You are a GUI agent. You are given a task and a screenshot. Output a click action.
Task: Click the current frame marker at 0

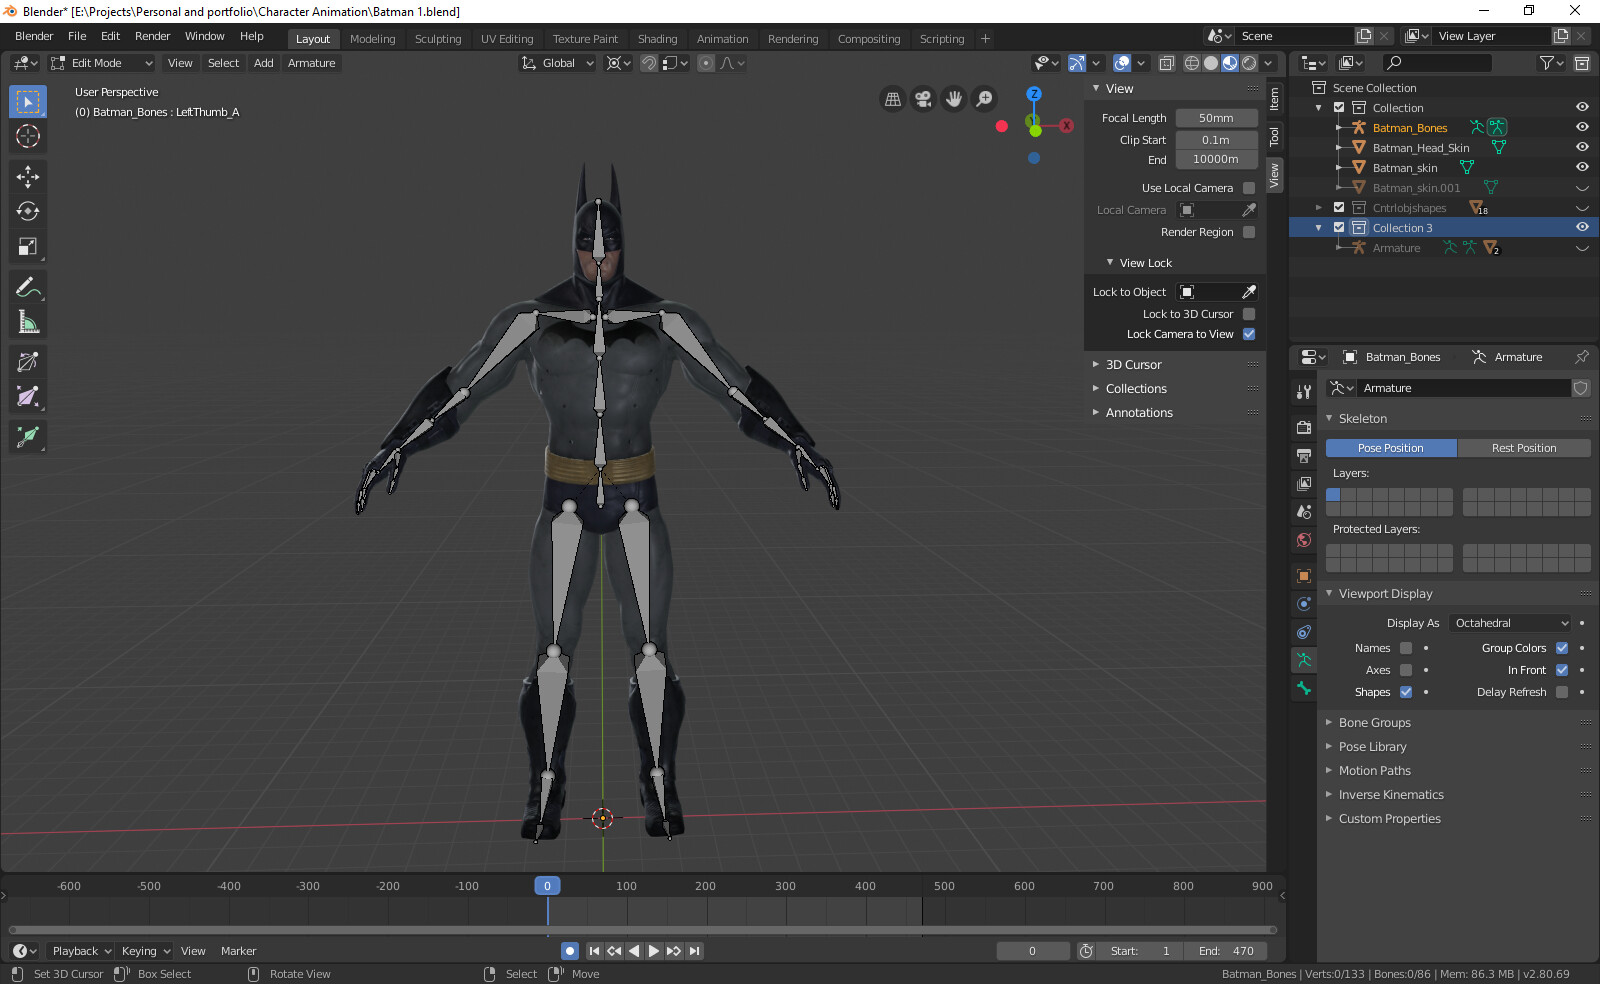547,886
